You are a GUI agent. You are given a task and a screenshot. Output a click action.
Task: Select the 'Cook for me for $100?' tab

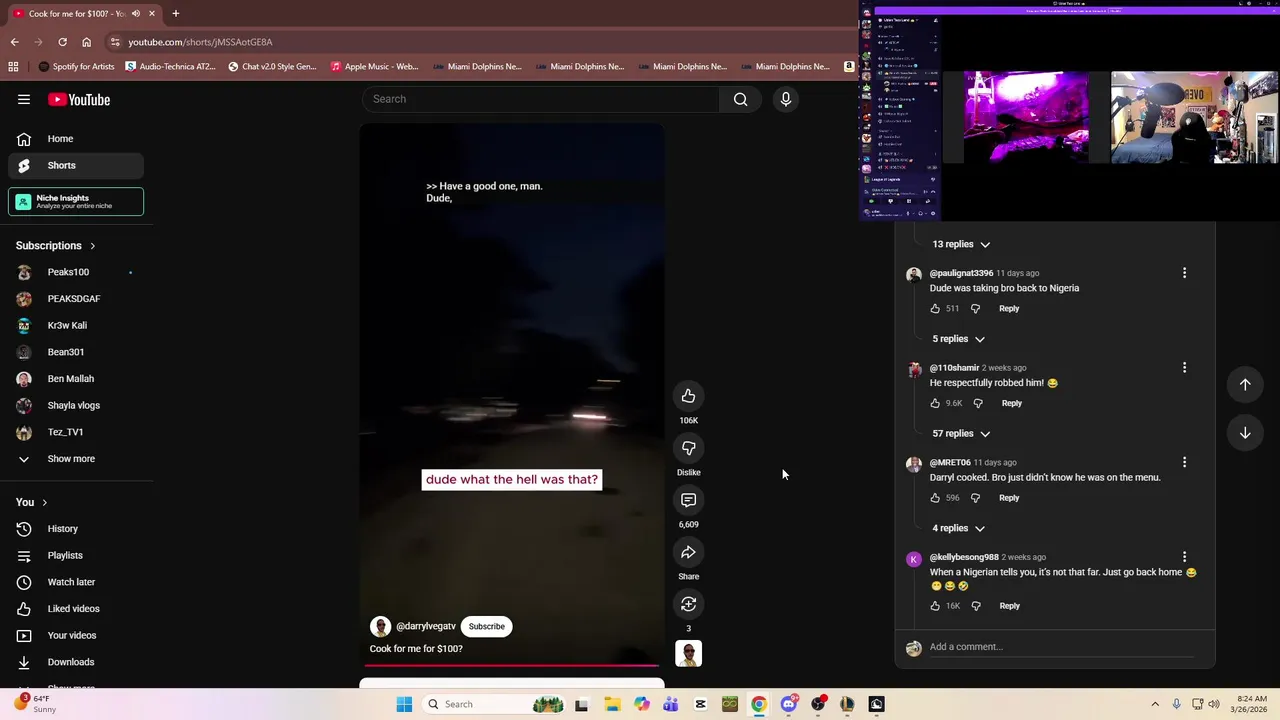click(x=84, y=13)
